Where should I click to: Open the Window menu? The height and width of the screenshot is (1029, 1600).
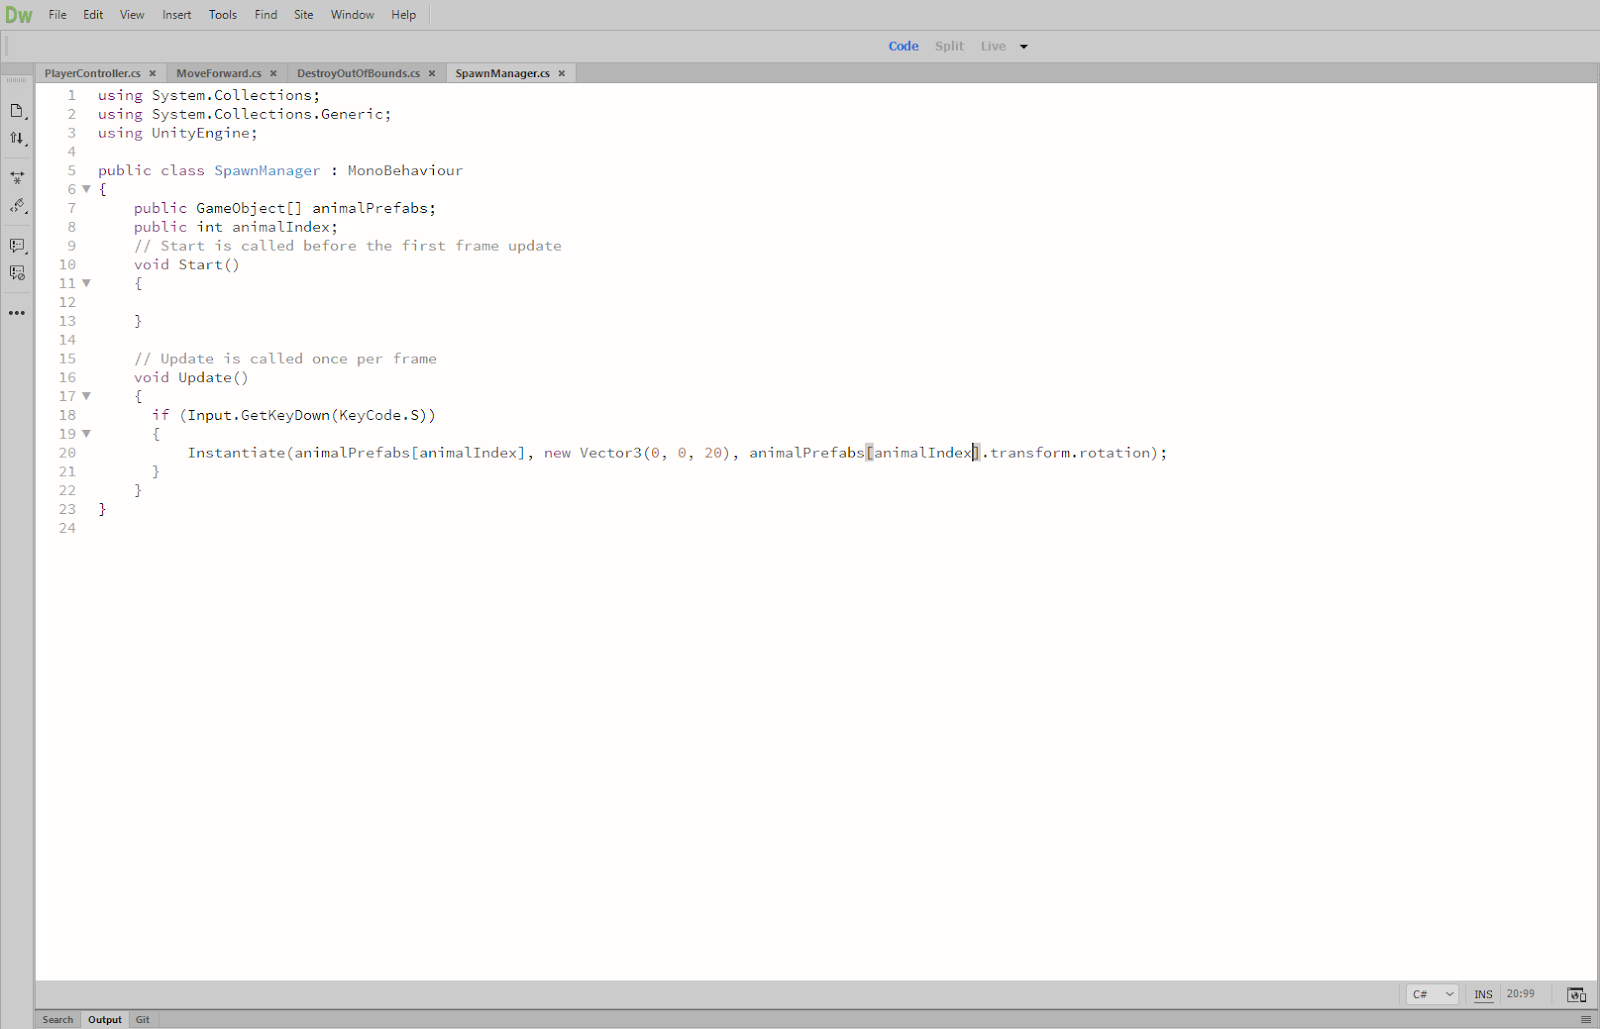tap(352, 15)
